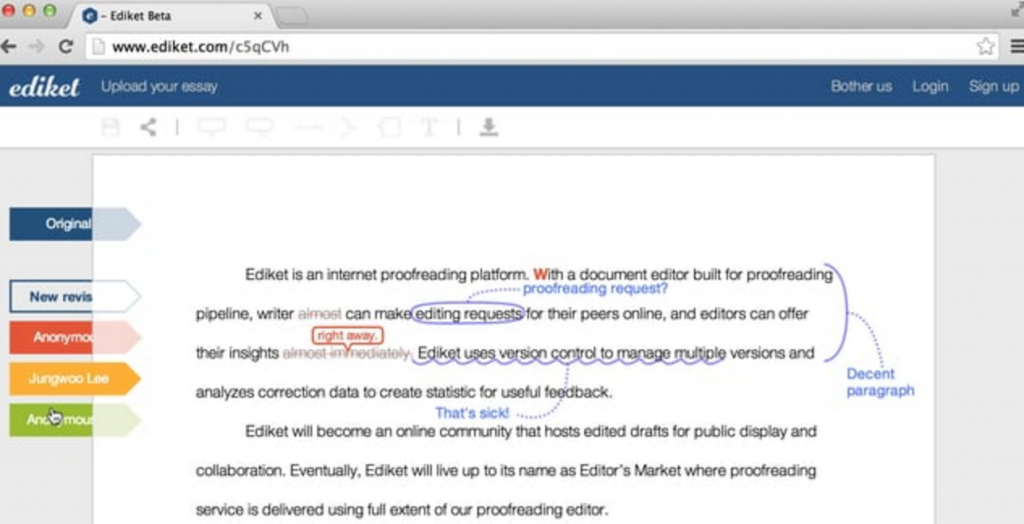Go back with browser back arrow

9,46
